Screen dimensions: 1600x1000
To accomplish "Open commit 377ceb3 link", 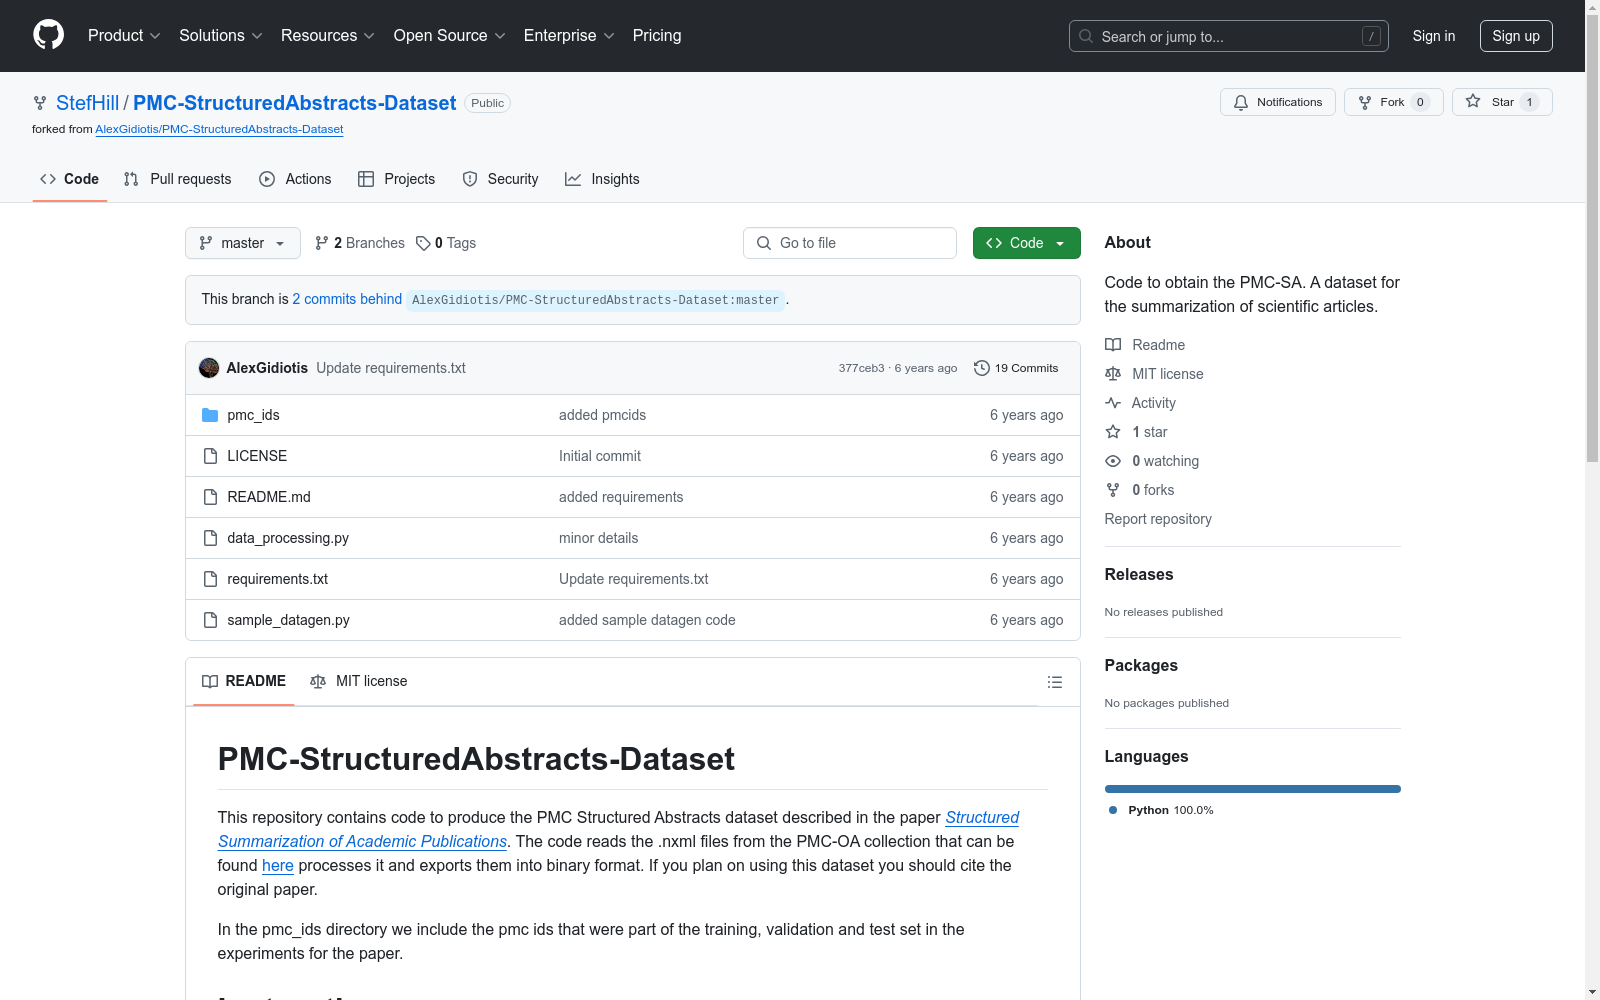I will [861, 368].
